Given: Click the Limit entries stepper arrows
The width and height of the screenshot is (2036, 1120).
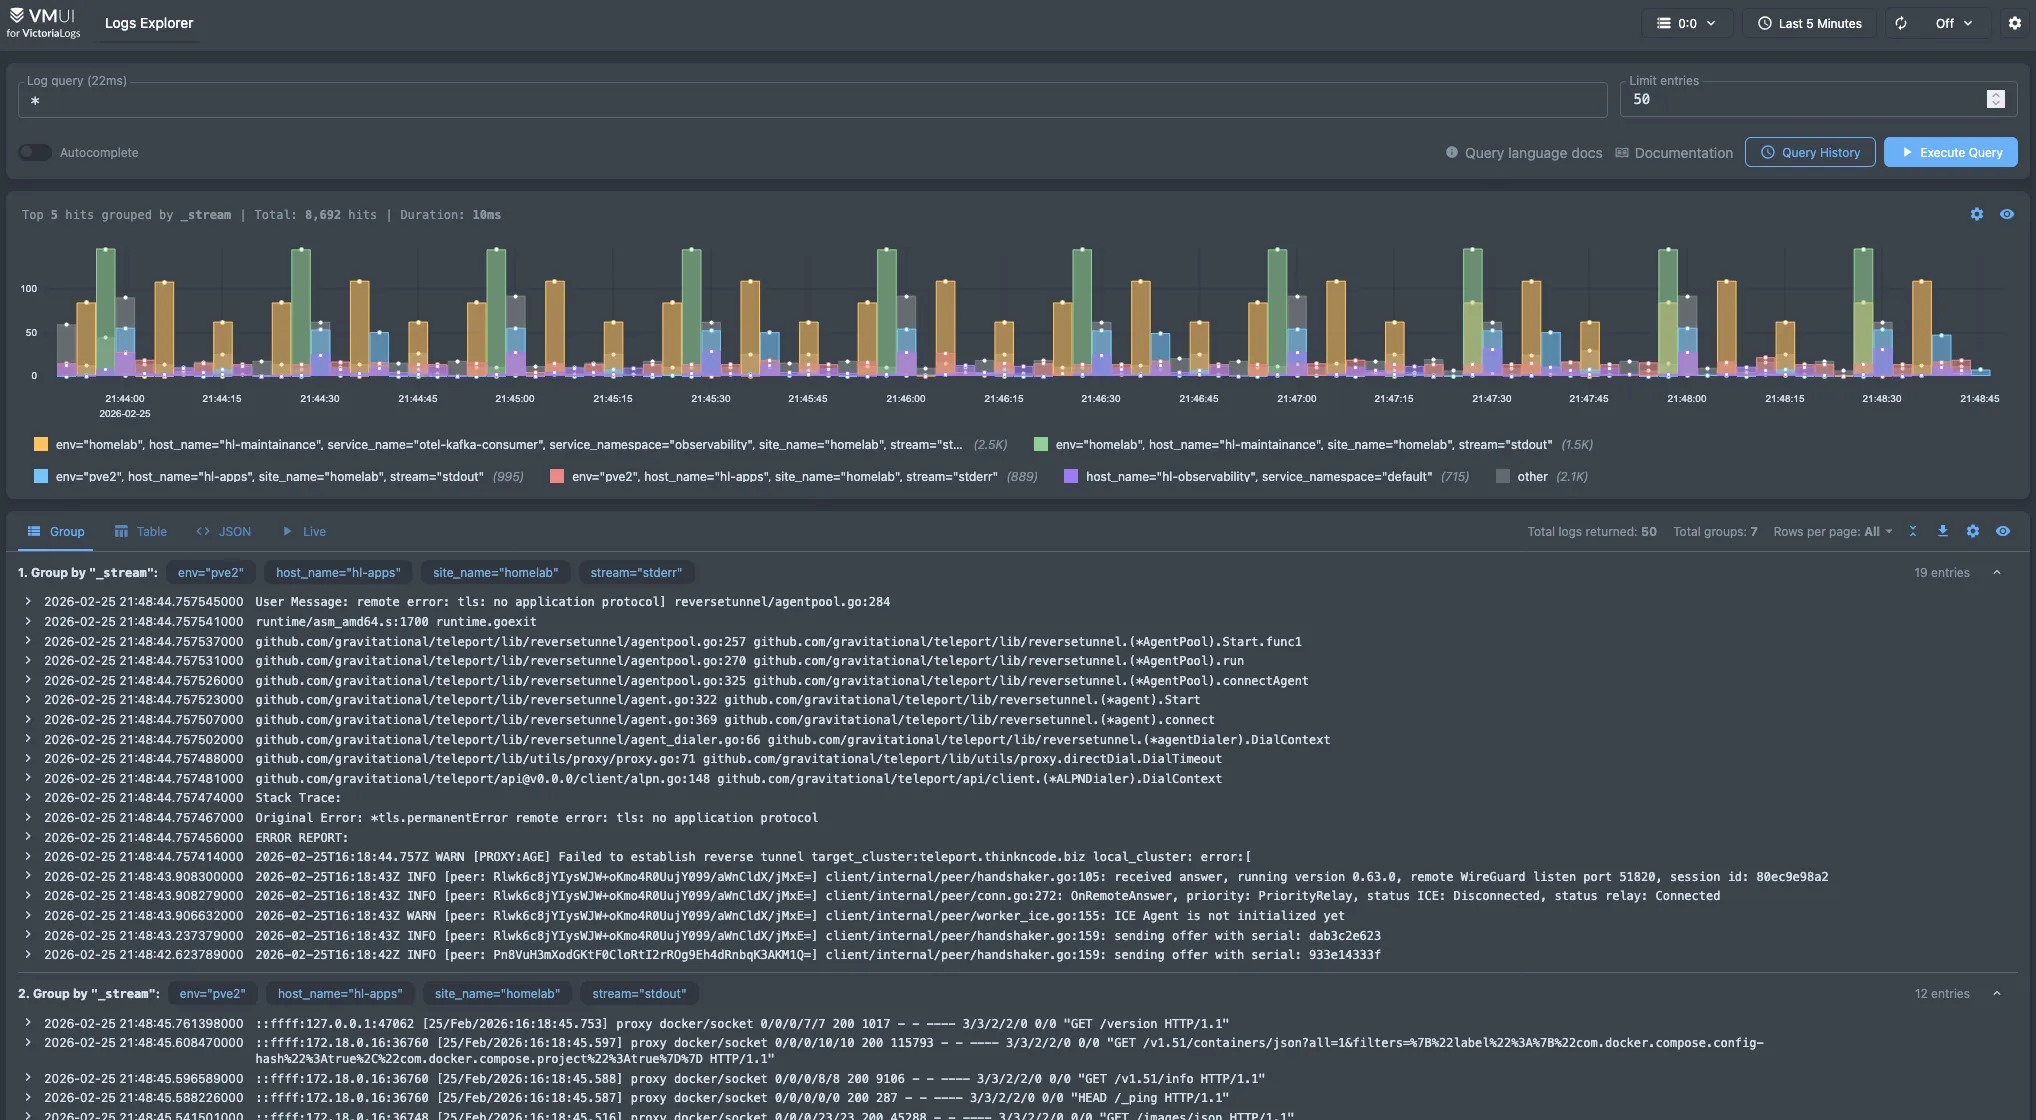Looking at the screenshot, I should tap(1995, 99).
